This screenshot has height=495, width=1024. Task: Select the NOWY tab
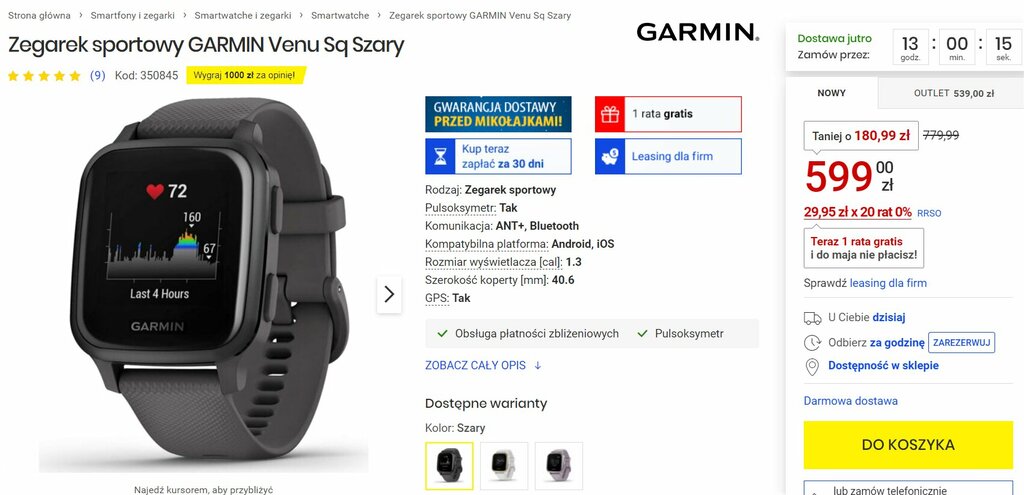[831, 93]
